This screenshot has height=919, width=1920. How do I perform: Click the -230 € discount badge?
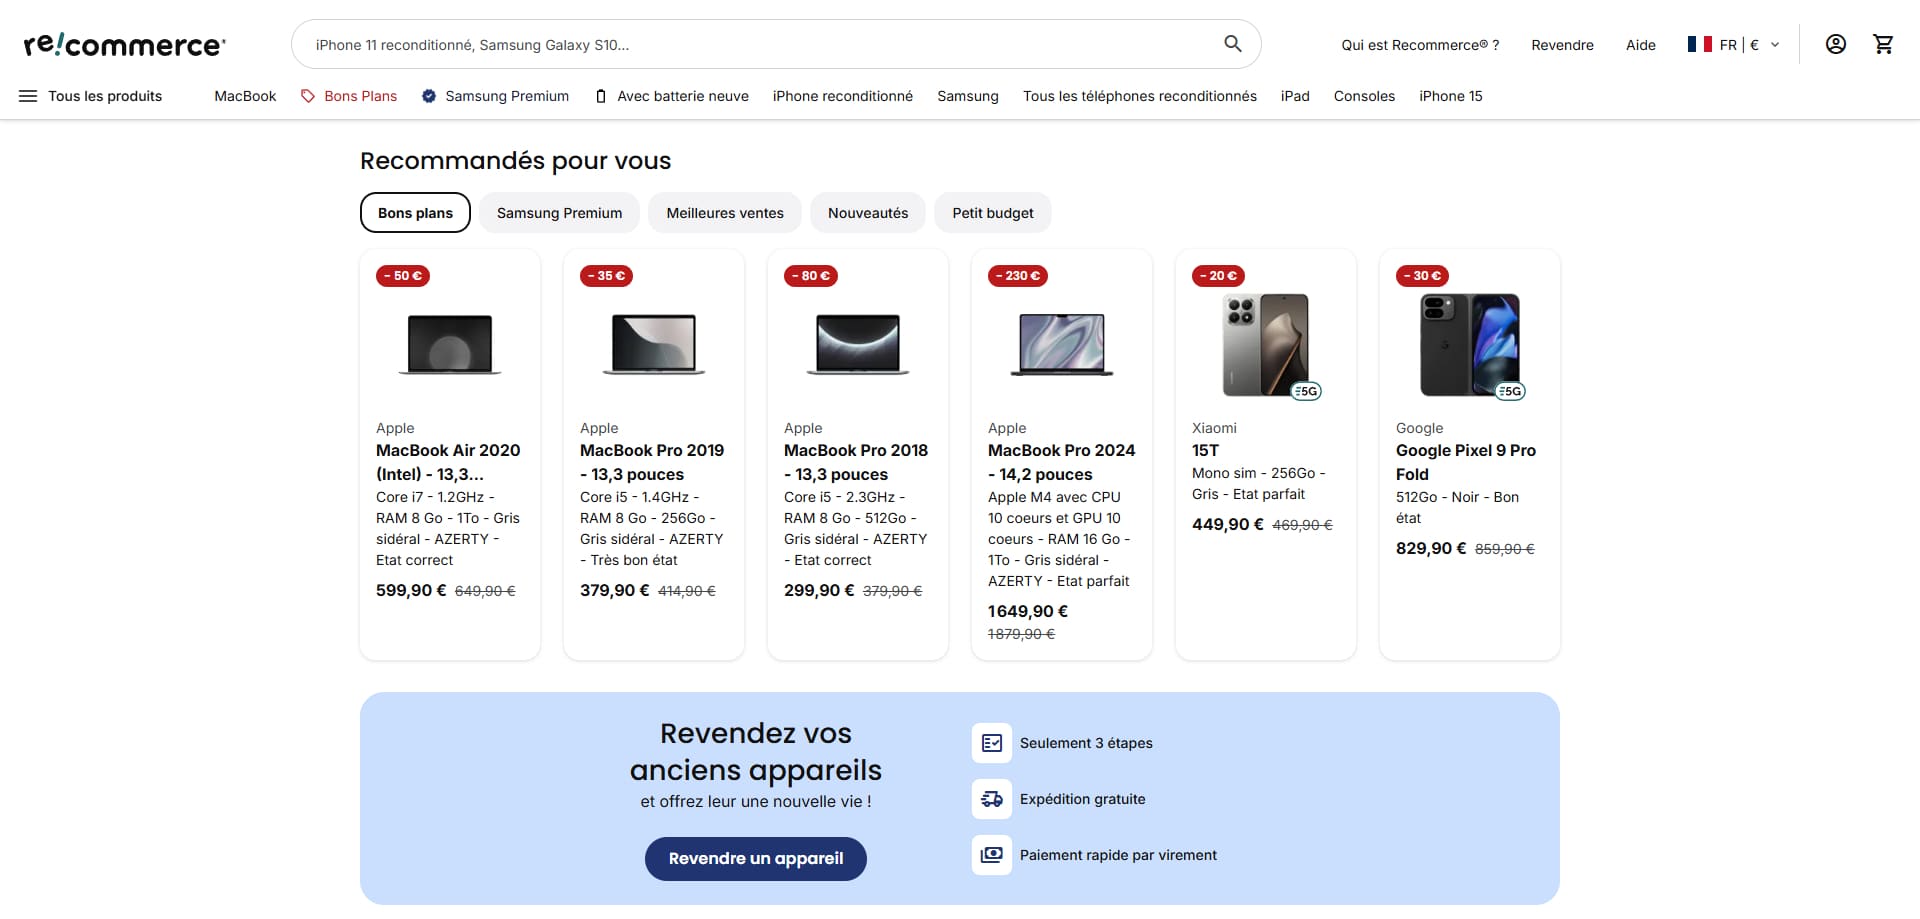point(1018,276)
